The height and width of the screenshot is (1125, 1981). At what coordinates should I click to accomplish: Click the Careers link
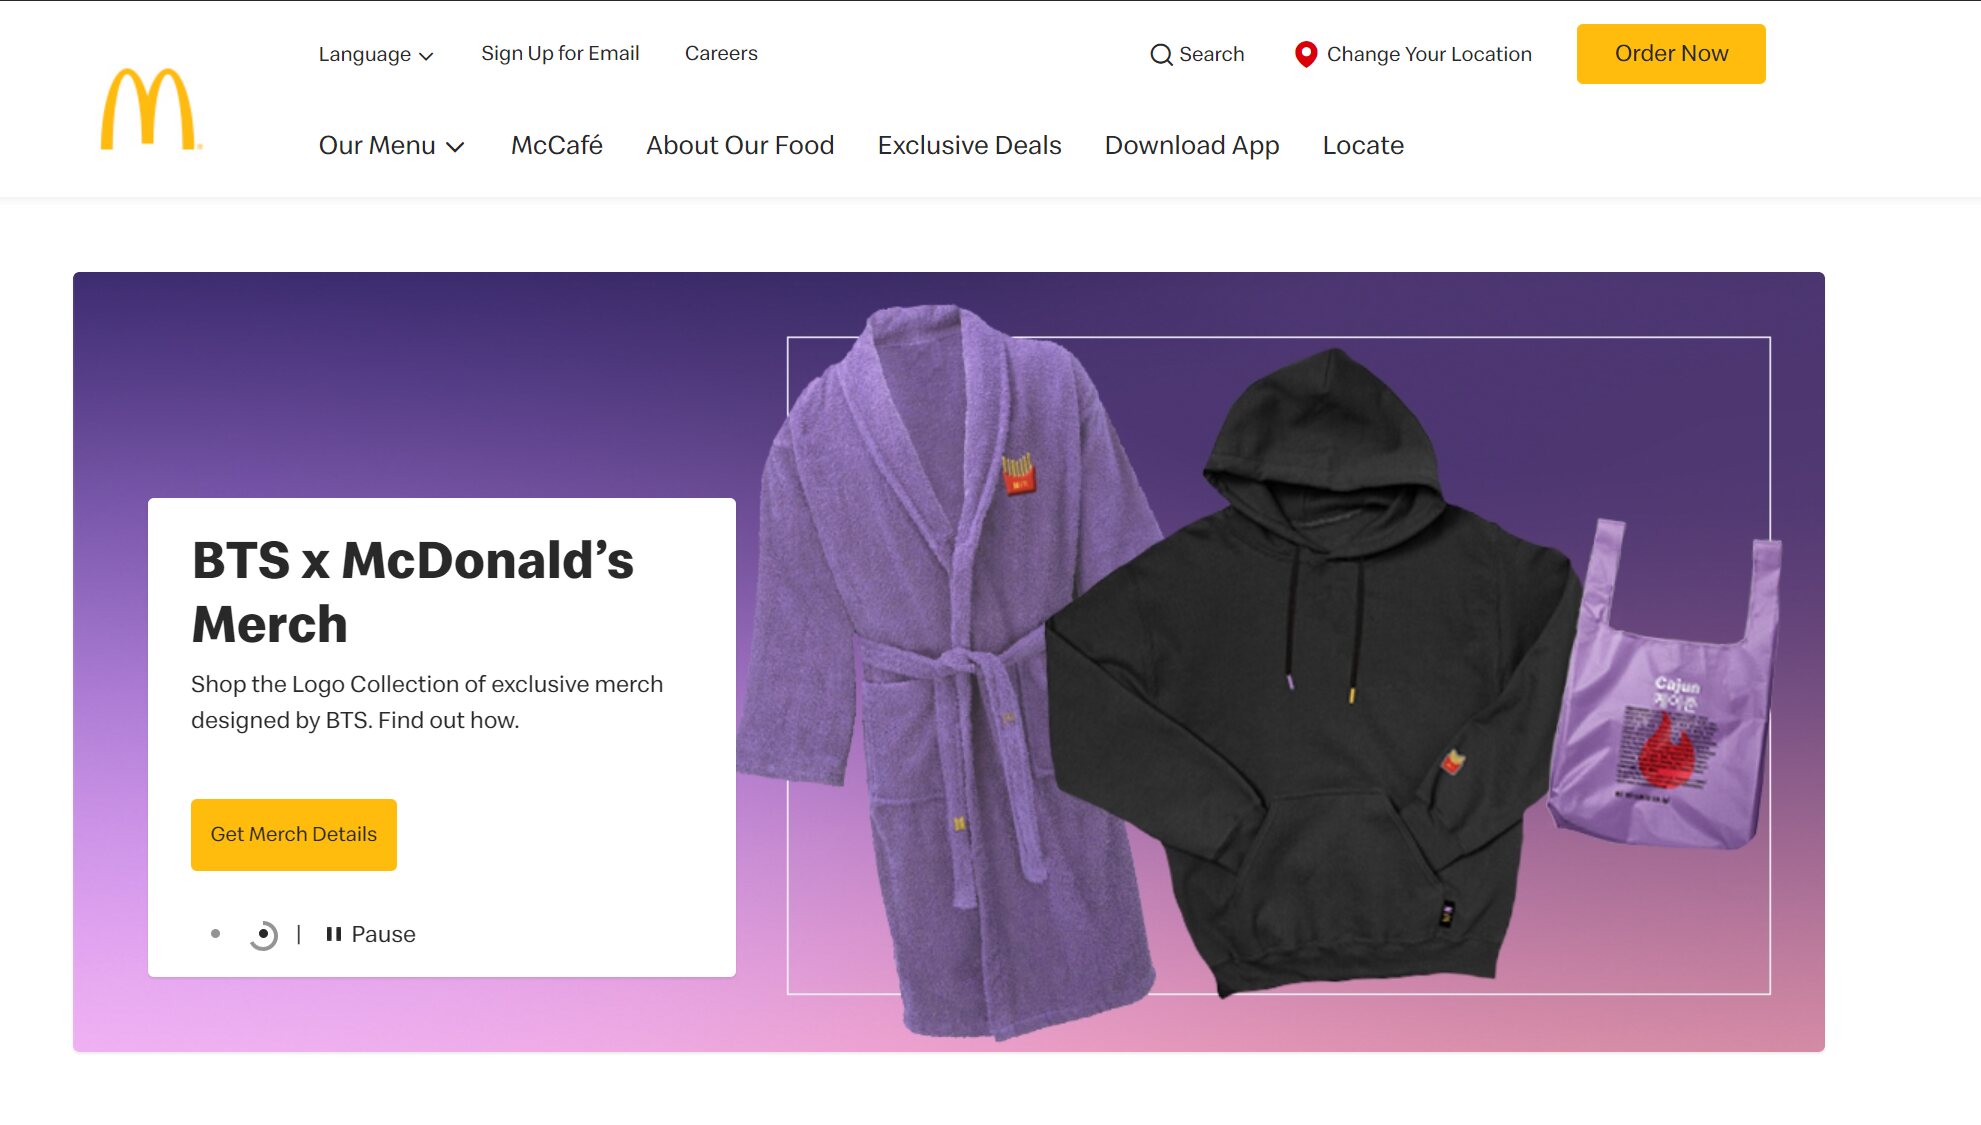(721, 54)
